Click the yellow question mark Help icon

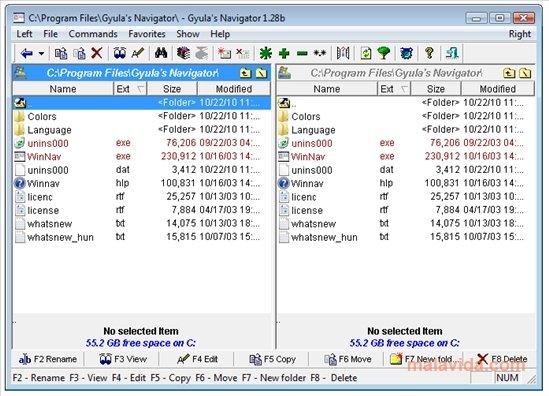[x=429, y=54]
